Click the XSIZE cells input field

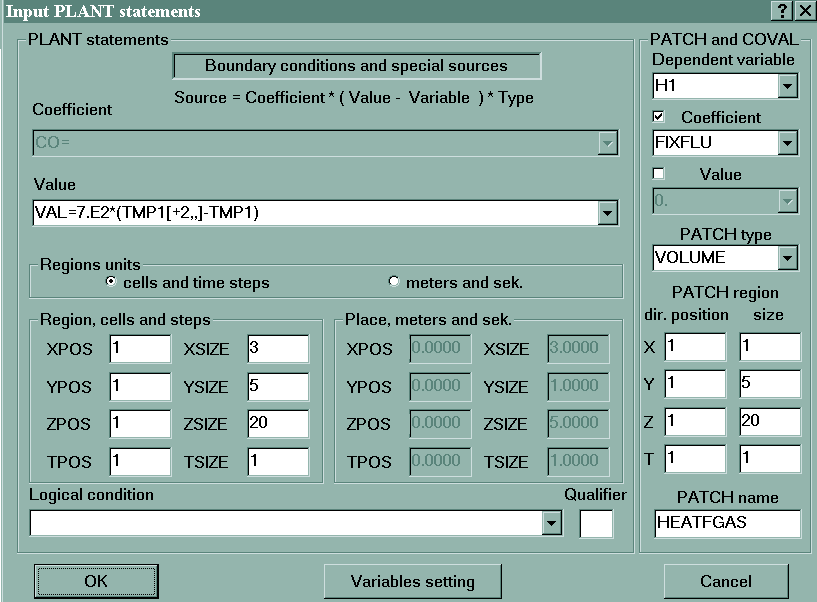click(x=277, y=348)
